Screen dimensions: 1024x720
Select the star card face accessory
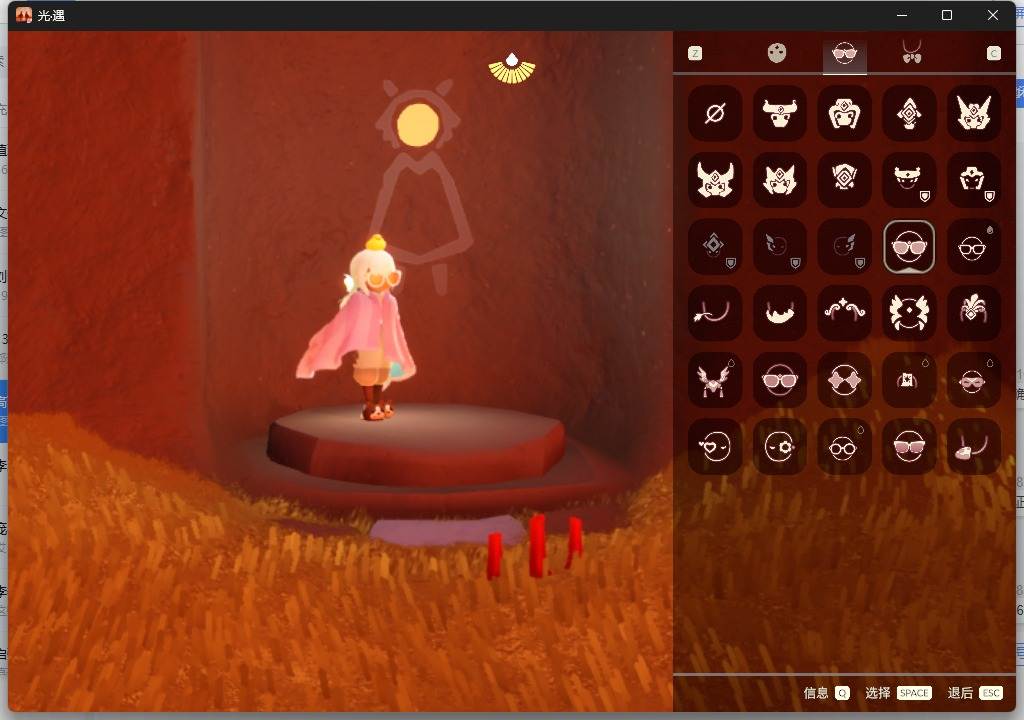[909, 380]
